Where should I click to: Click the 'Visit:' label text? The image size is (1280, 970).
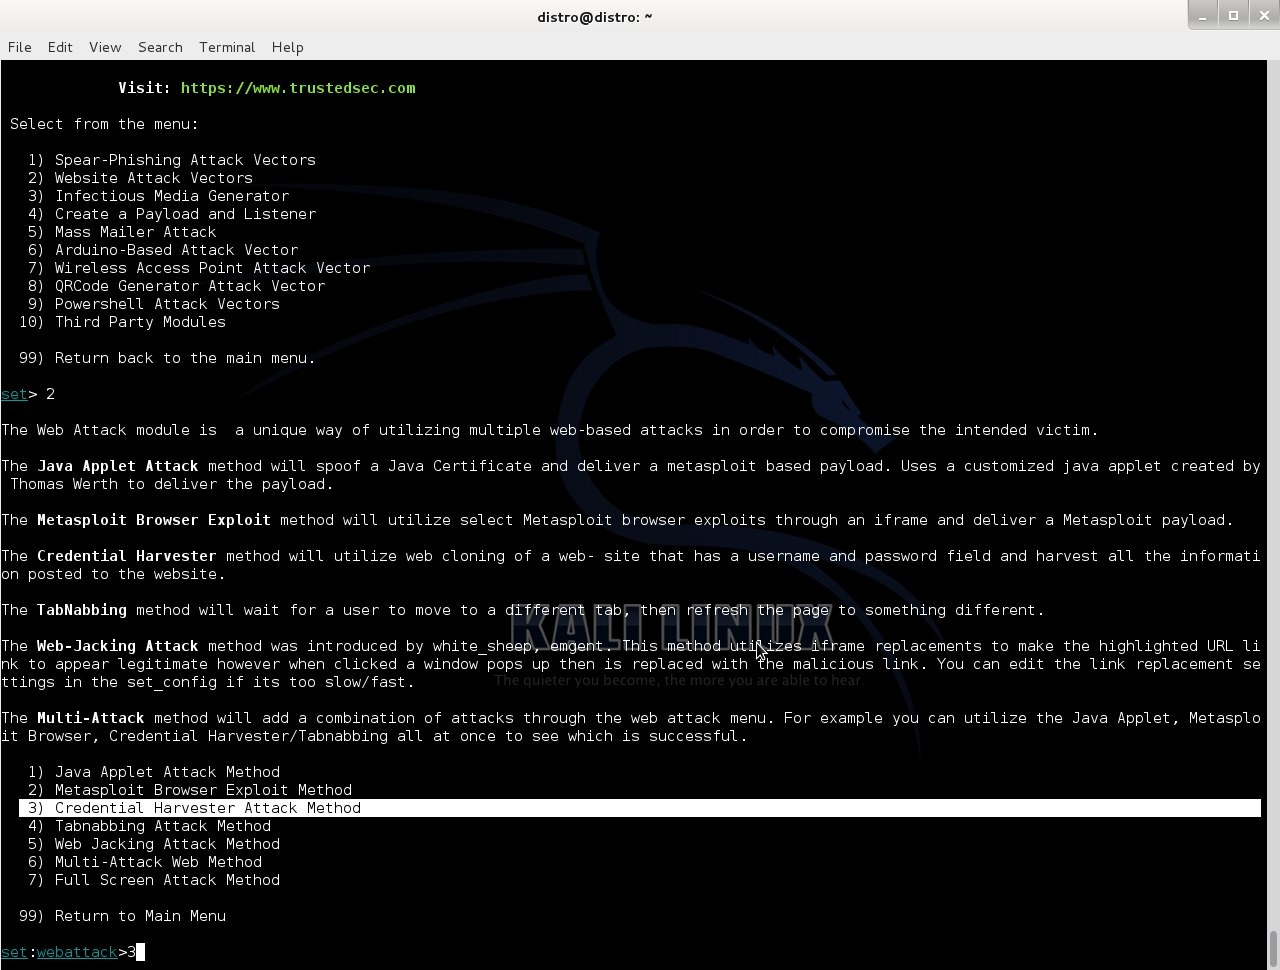pos(145,88)
